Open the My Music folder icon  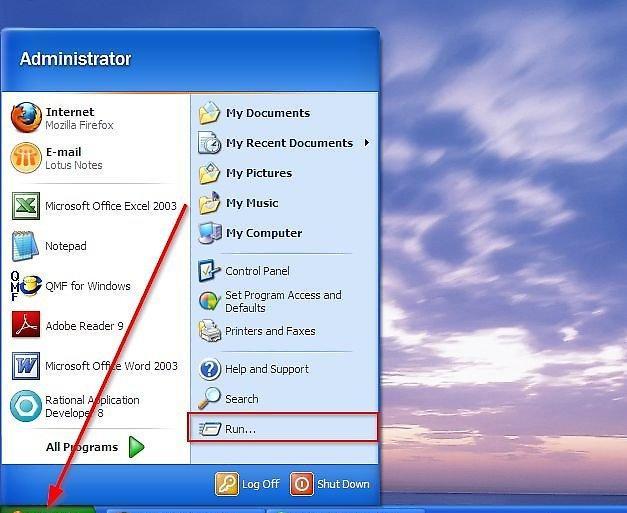click(210, 203)
